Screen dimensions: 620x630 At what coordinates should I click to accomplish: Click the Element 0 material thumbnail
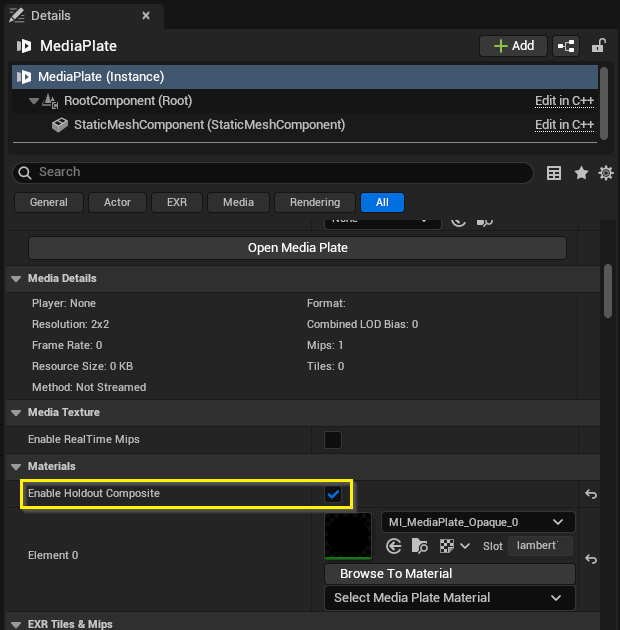pos(348,536)
